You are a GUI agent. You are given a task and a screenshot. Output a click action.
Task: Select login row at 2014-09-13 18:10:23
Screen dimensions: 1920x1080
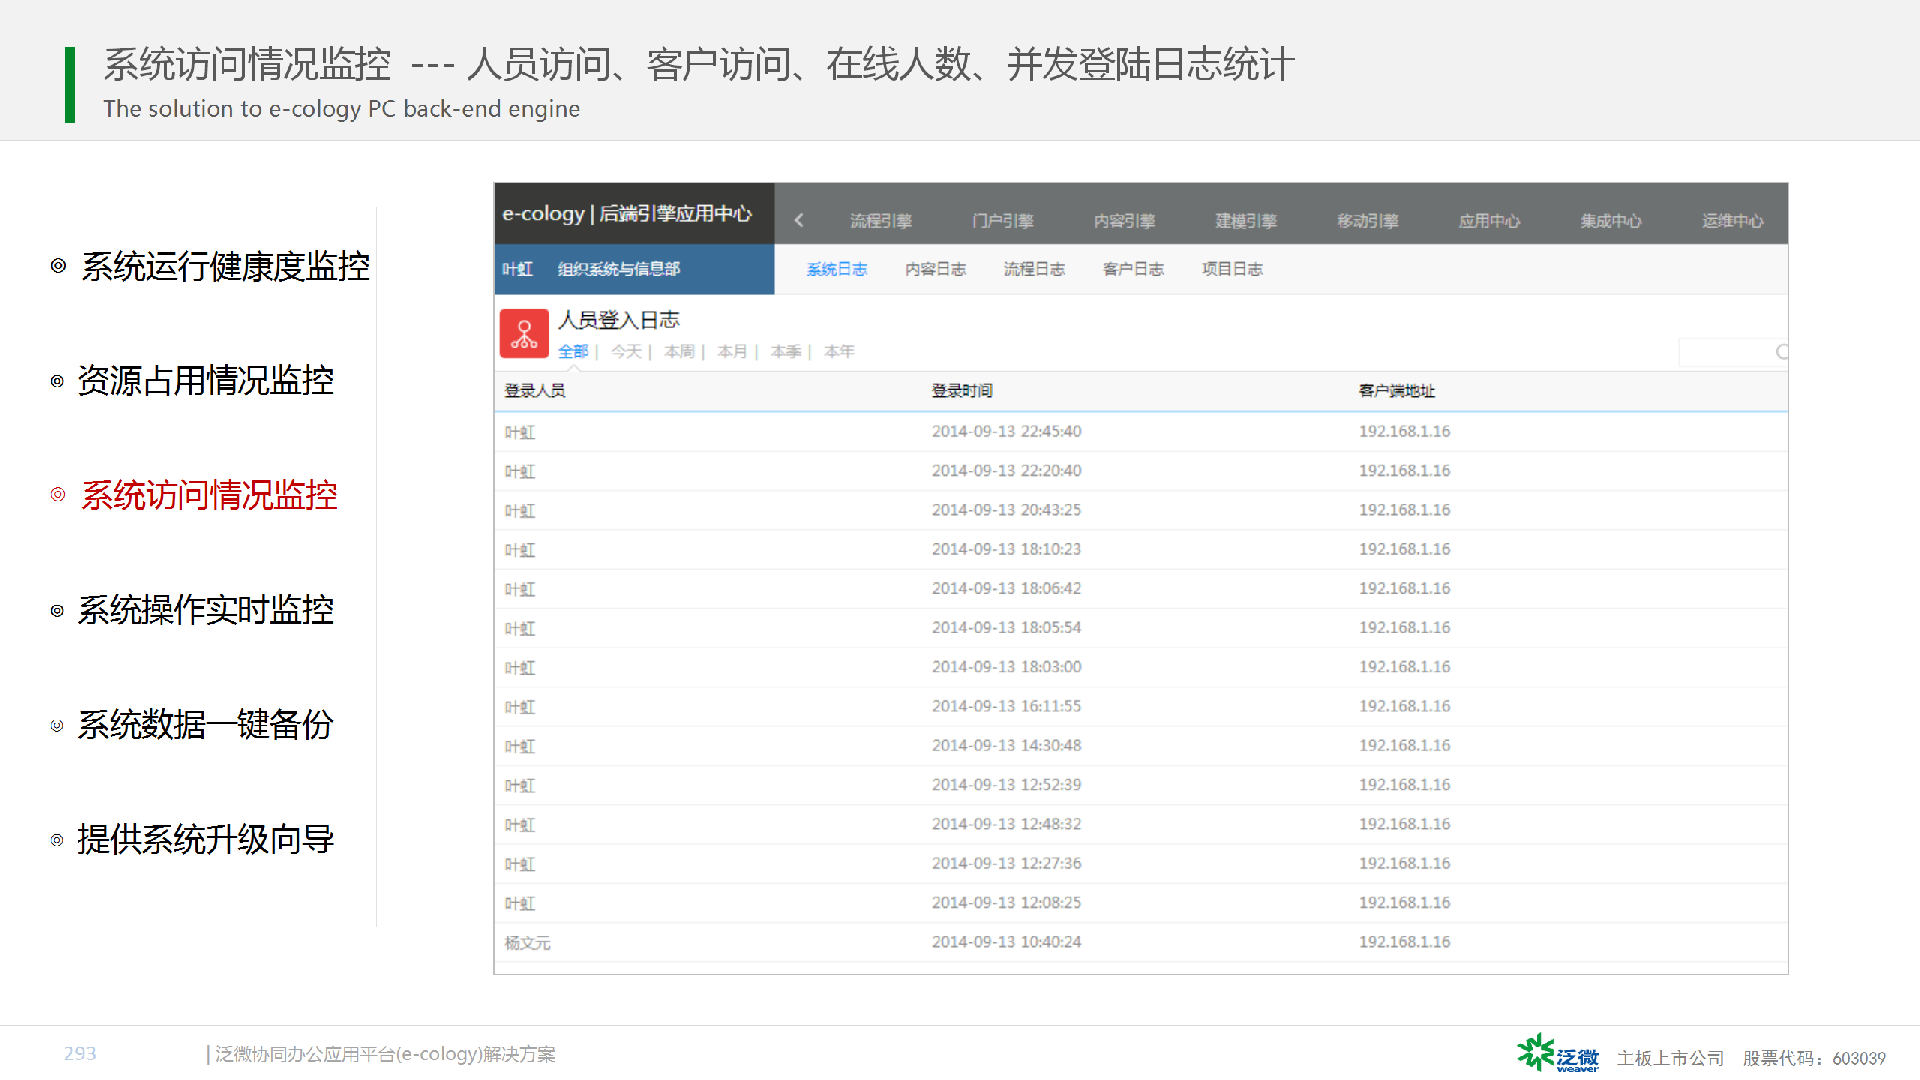1141,549
